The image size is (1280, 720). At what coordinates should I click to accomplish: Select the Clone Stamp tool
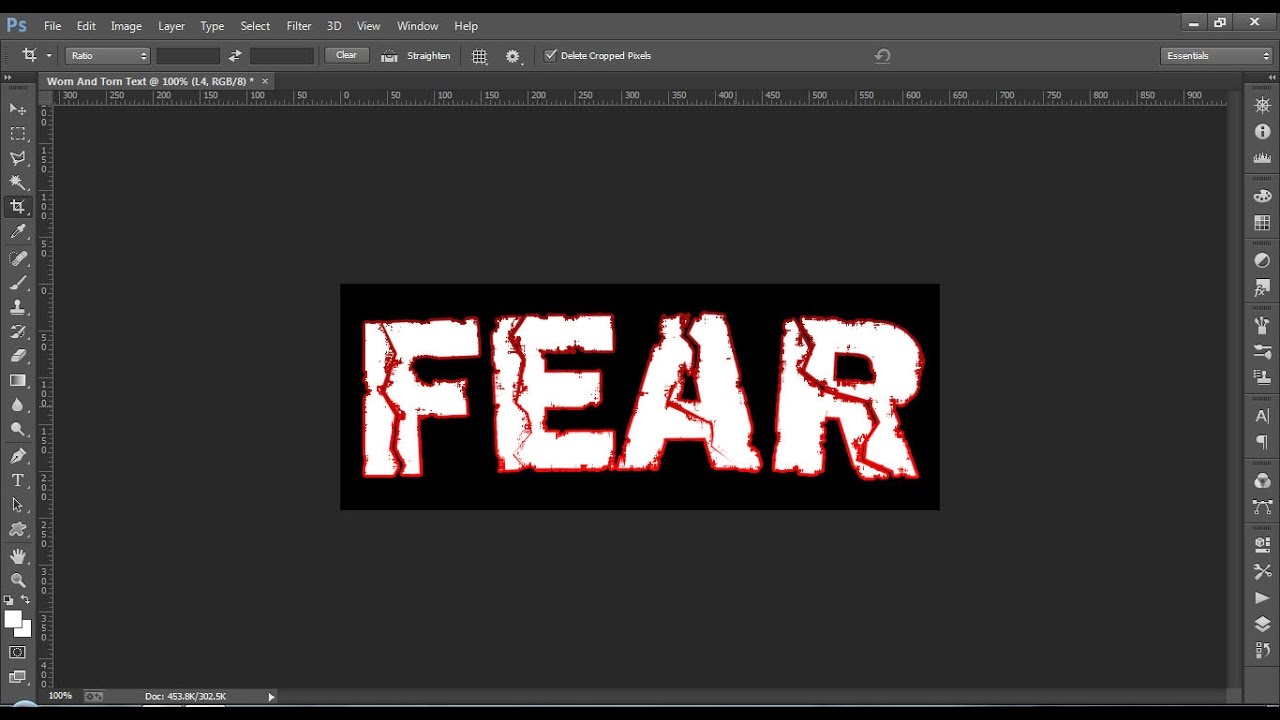18,307
